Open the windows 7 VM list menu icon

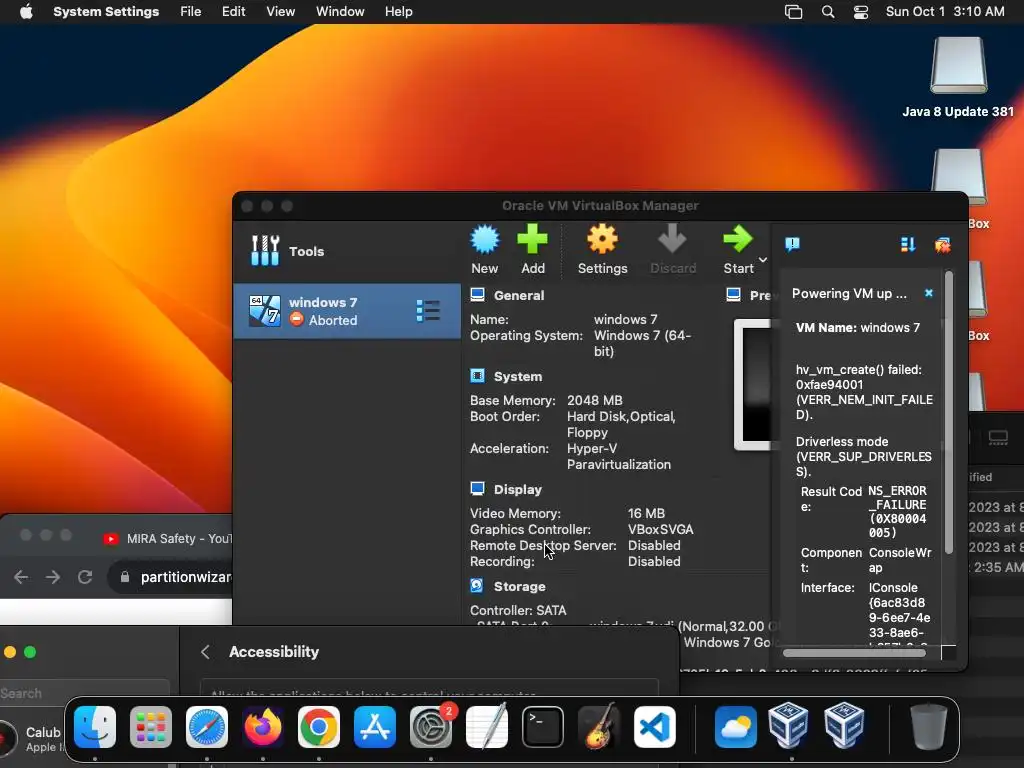pos(428,311)
